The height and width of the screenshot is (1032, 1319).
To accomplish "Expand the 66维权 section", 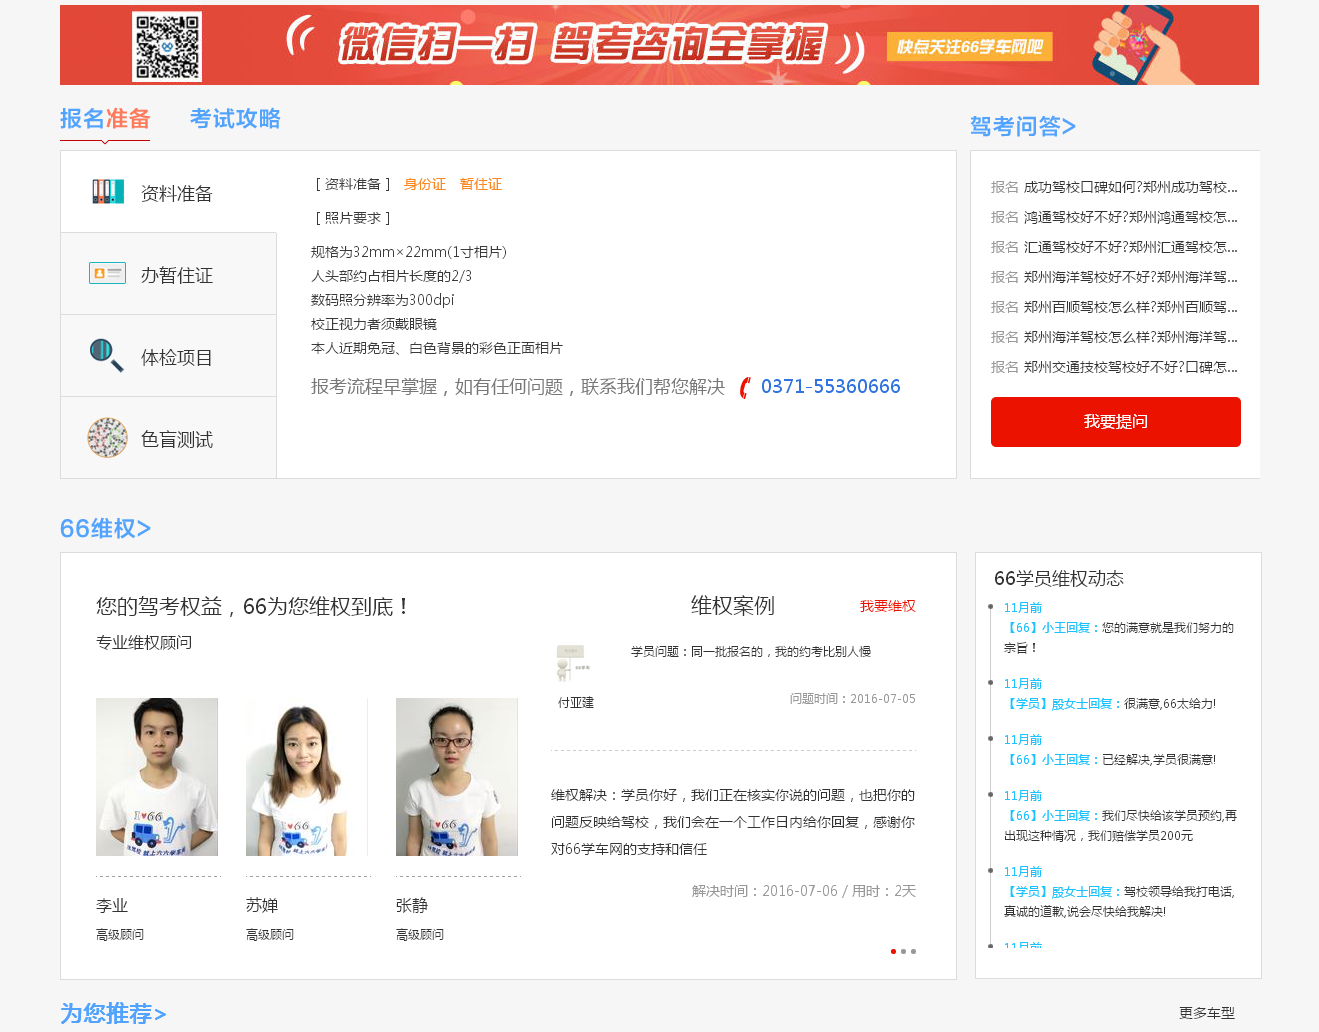I will tap(105, 529).
